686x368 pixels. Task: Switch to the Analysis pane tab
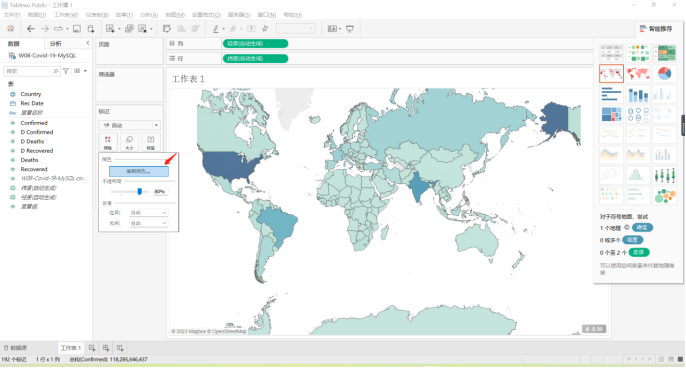56,44
